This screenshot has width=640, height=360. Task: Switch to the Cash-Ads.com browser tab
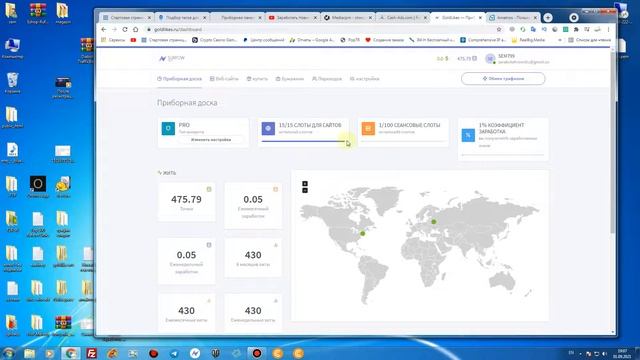(402, 18)
